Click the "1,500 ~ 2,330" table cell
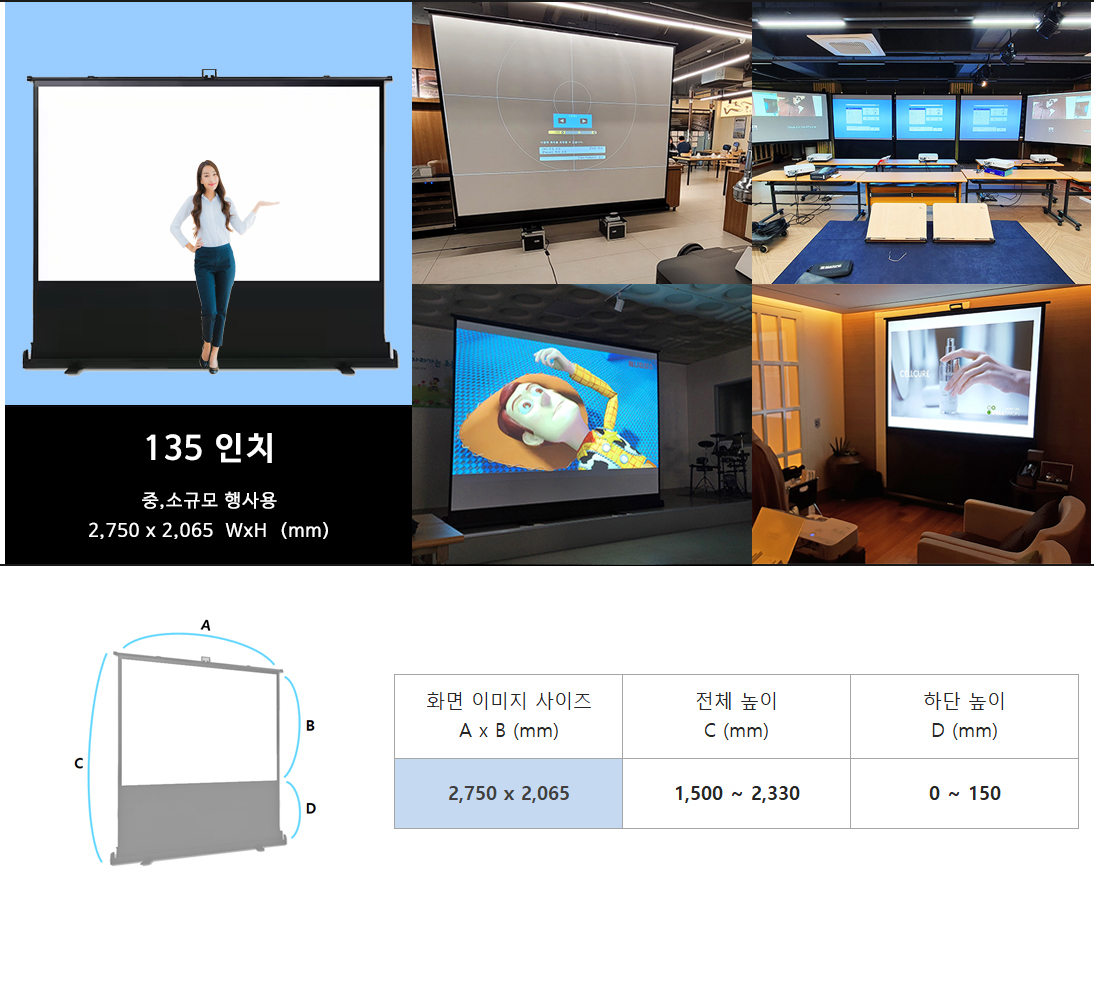Image resolution: width=1094 pixels, height=994 pixels. 736,793
